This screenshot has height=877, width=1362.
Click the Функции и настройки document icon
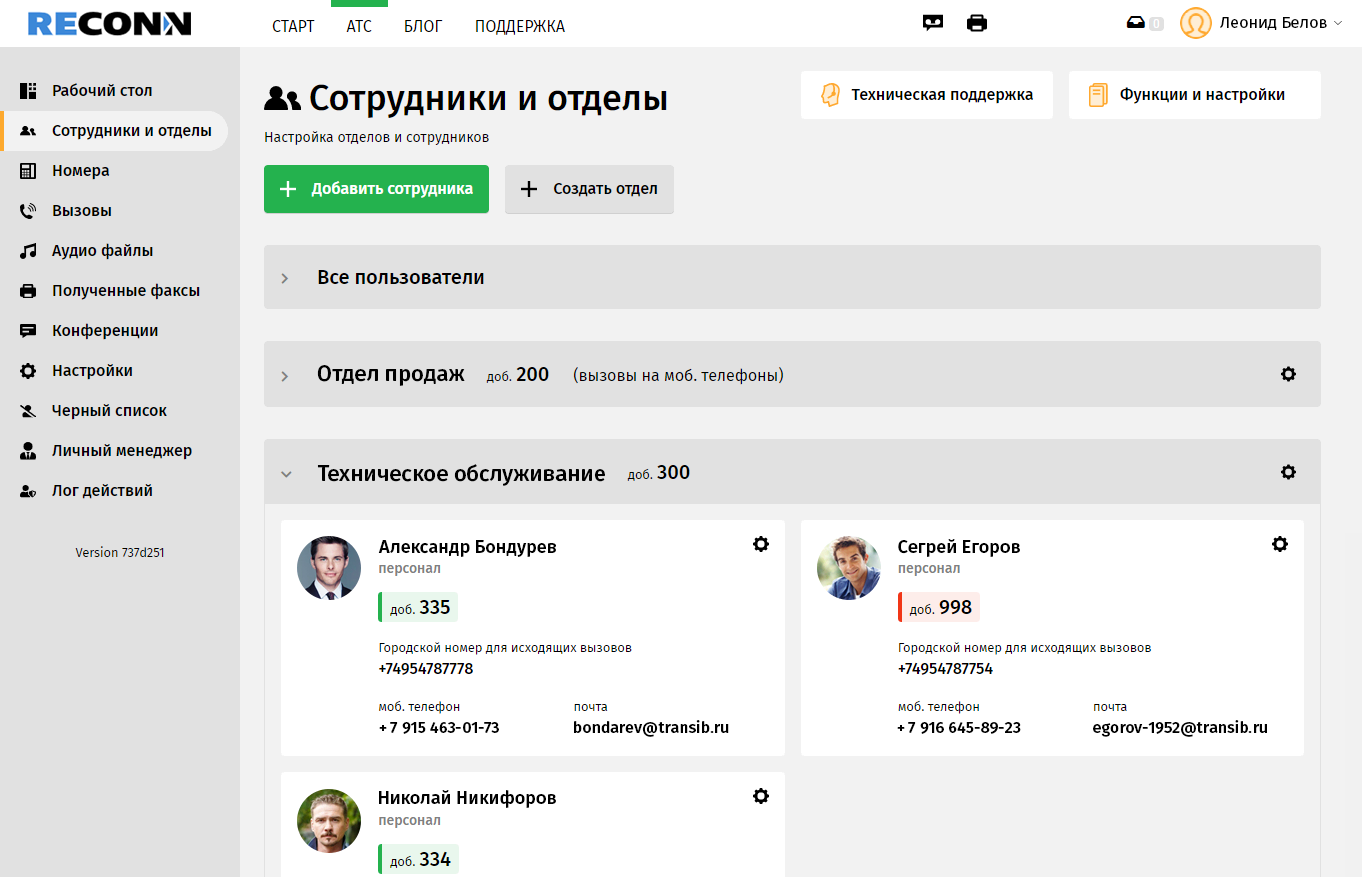(x=1098, y=95)
